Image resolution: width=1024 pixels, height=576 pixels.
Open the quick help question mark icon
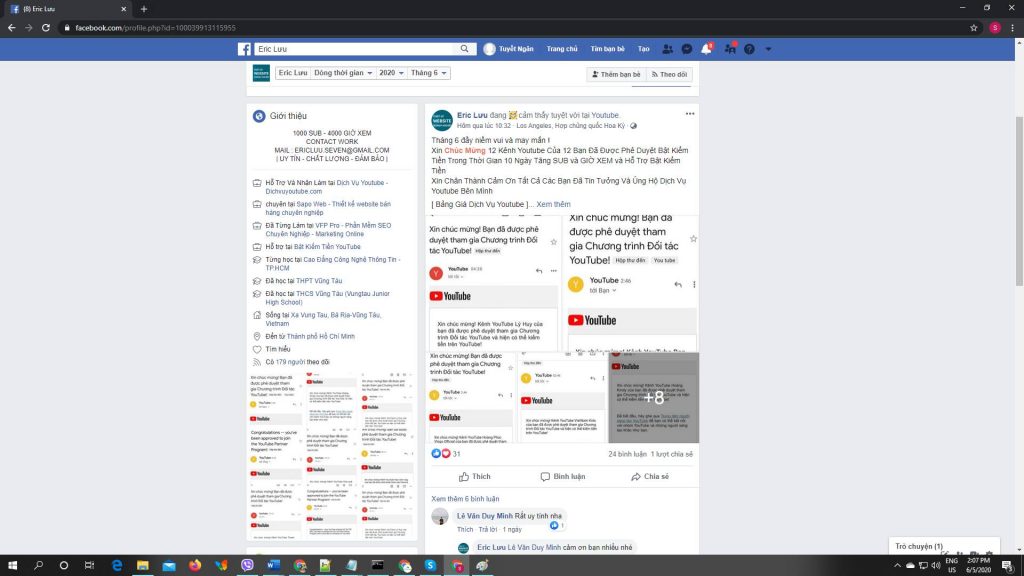[749, 49]
